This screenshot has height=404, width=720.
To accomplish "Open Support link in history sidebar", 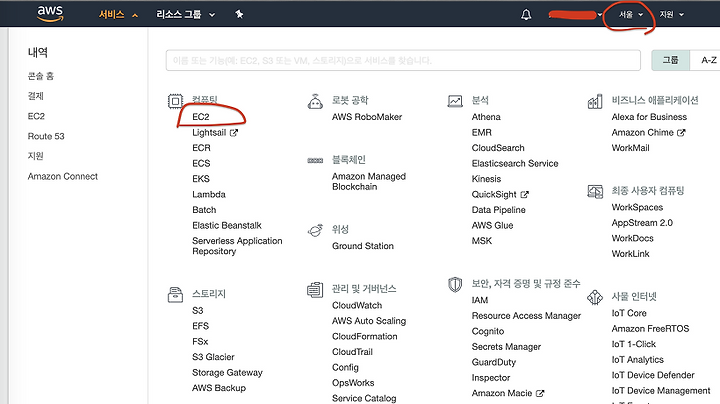I will point(35,156).
